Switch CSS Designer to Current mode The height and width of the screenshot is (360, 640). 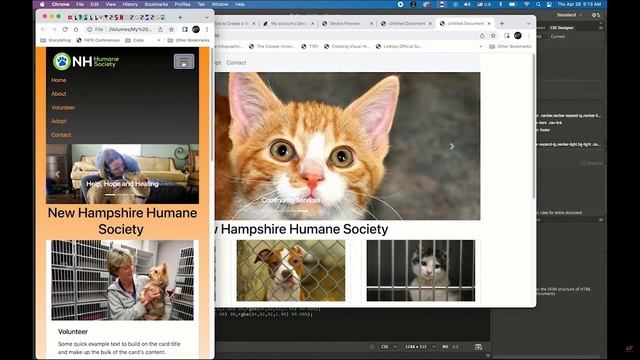tap(558, 37)
